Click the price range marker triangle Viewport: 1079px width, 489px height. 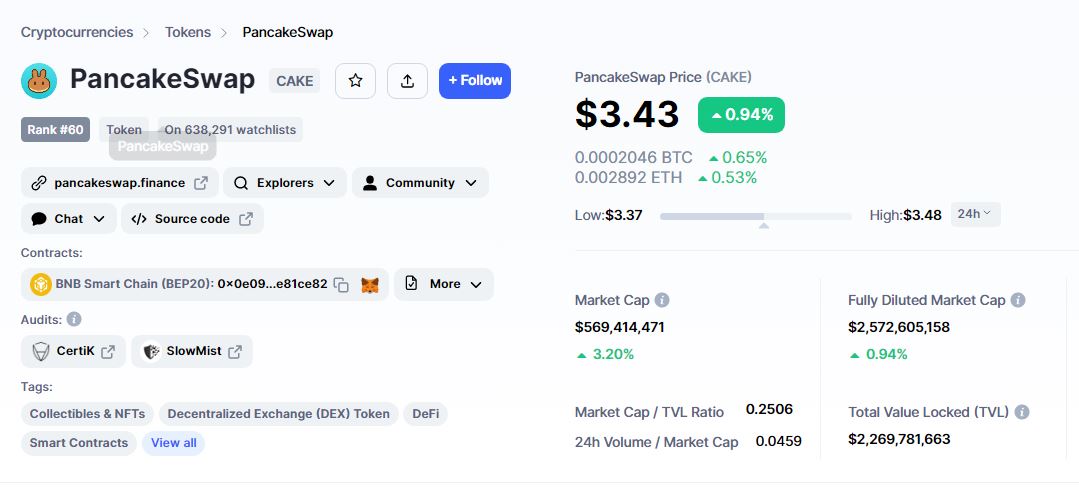(x=763, y=225)
